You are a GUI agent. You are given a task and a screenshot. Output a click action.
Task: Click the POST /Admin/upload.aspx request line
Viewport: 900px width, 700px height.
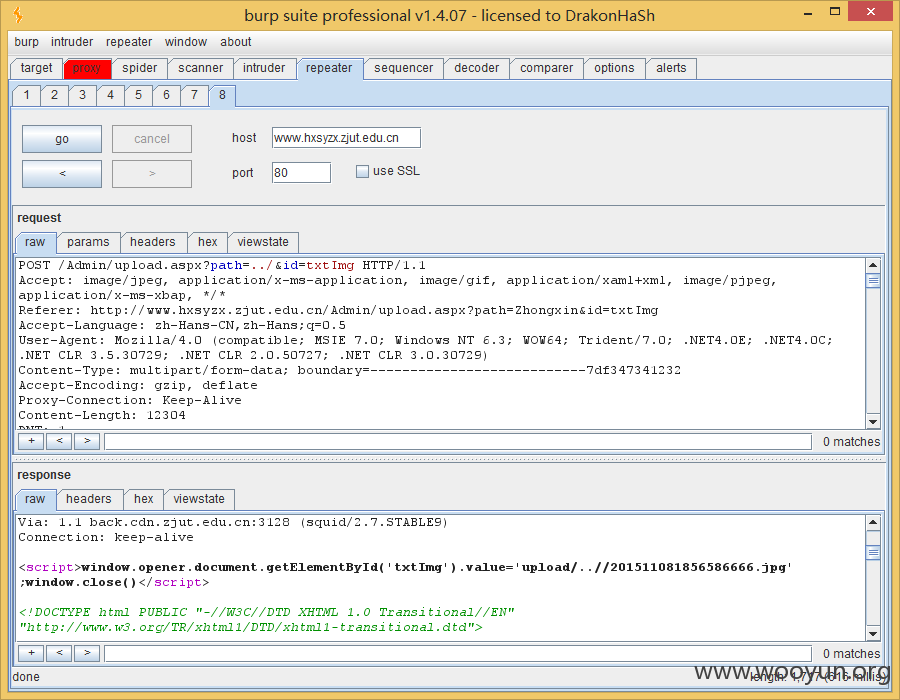[222, 265]
